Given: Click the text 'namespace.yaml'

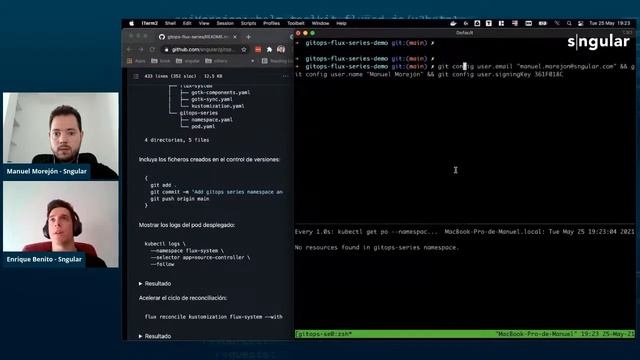Looking at the screenshot, I should pyautogui.click(x=212, y=120).
